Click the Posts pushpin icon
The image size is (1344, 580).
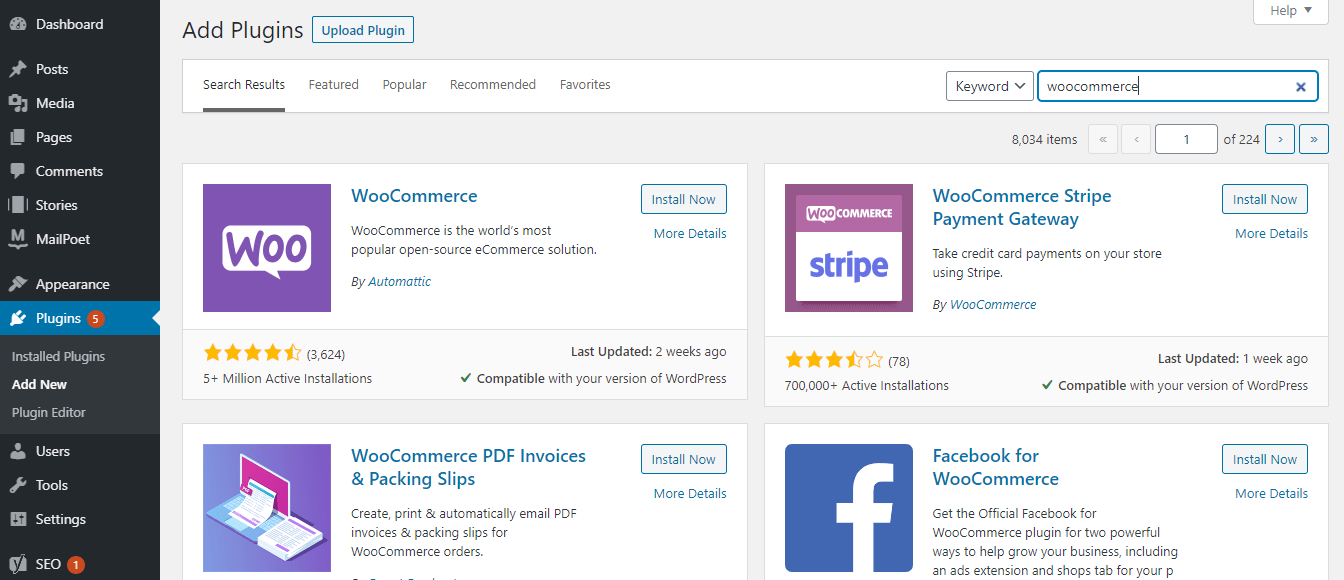click(x=18, y=69)
